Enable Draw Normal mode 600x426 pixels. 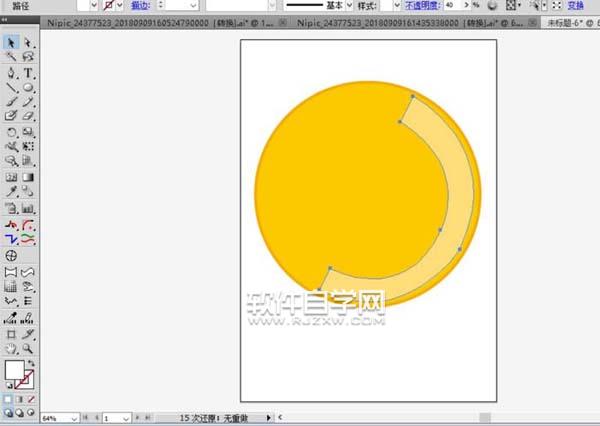coord(8,413)
